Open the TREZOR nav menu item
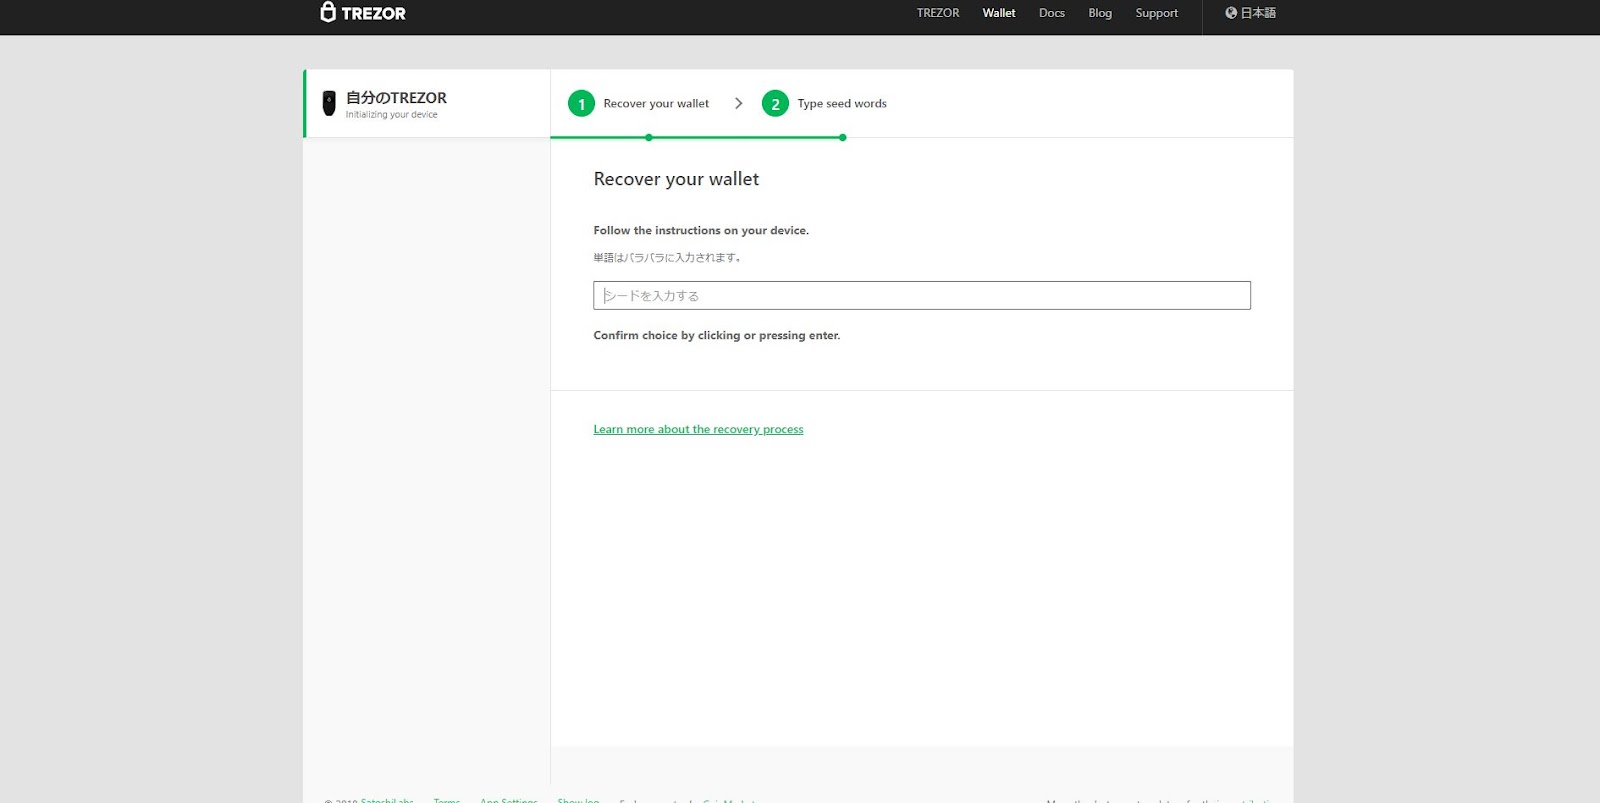The height and width of the screenshot is (803, 1600). pyautogui.click(x=937, y=13)
